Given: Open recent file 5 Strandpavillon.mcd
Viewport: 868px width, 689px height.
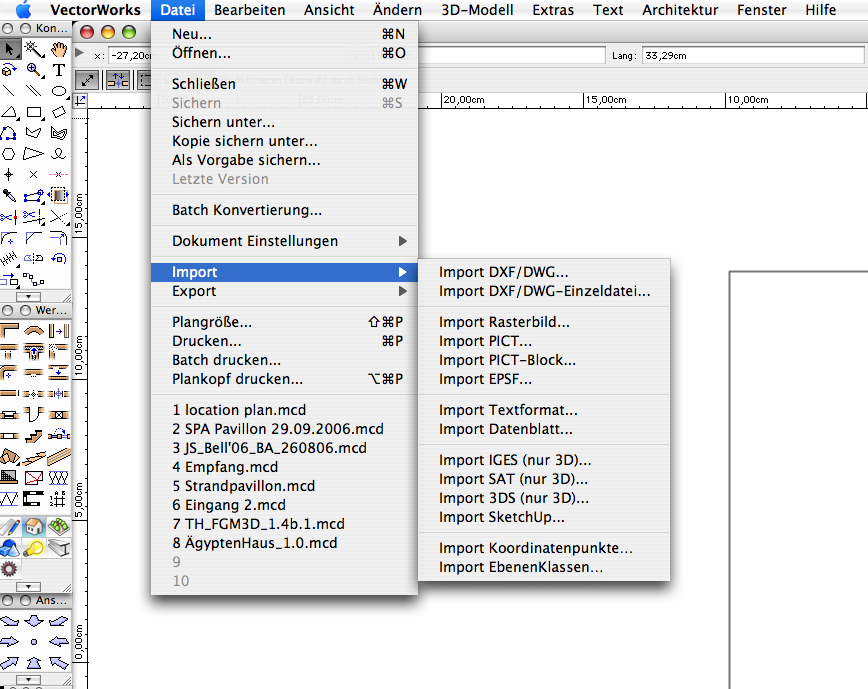Looking at the screenshot, I should tap(284, 486).
